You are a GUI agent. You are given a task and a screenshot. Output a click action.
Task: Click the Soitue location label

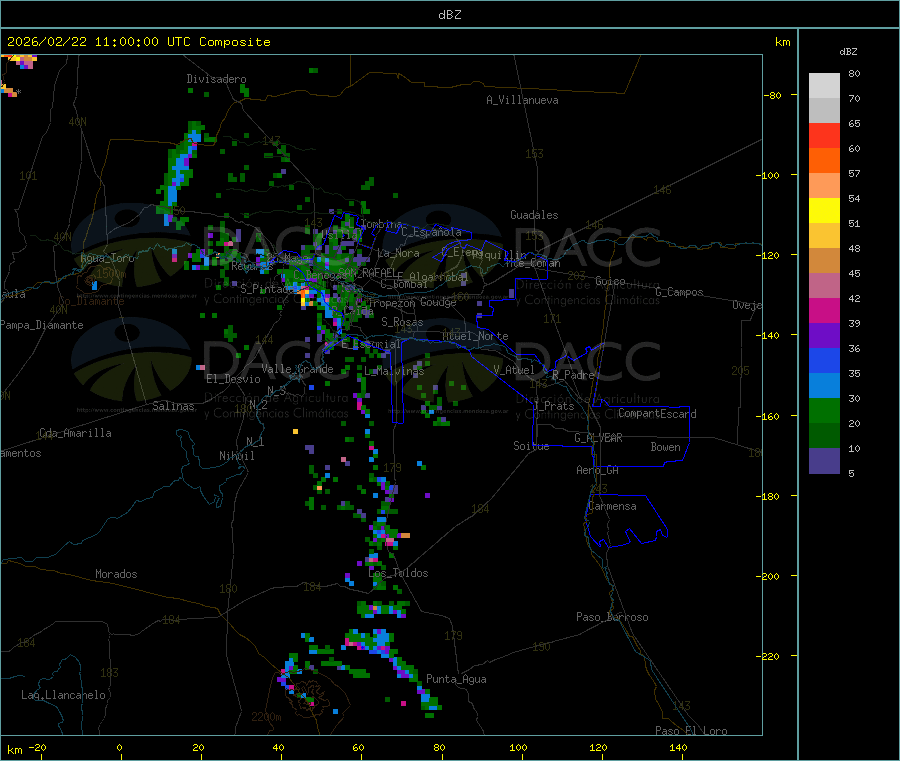[532, 446]
